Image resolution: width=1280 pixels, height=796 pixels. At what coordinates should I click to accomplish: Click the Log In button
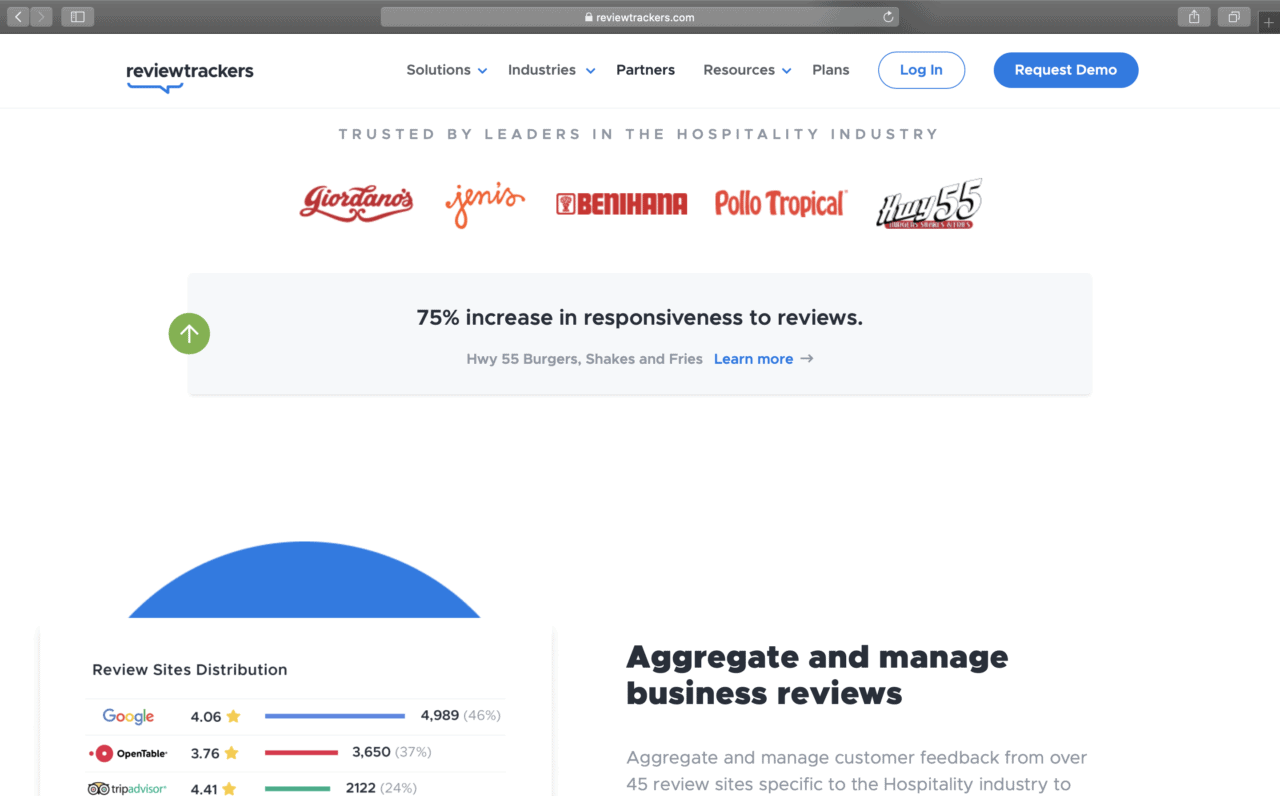click(x=921, y=70)
